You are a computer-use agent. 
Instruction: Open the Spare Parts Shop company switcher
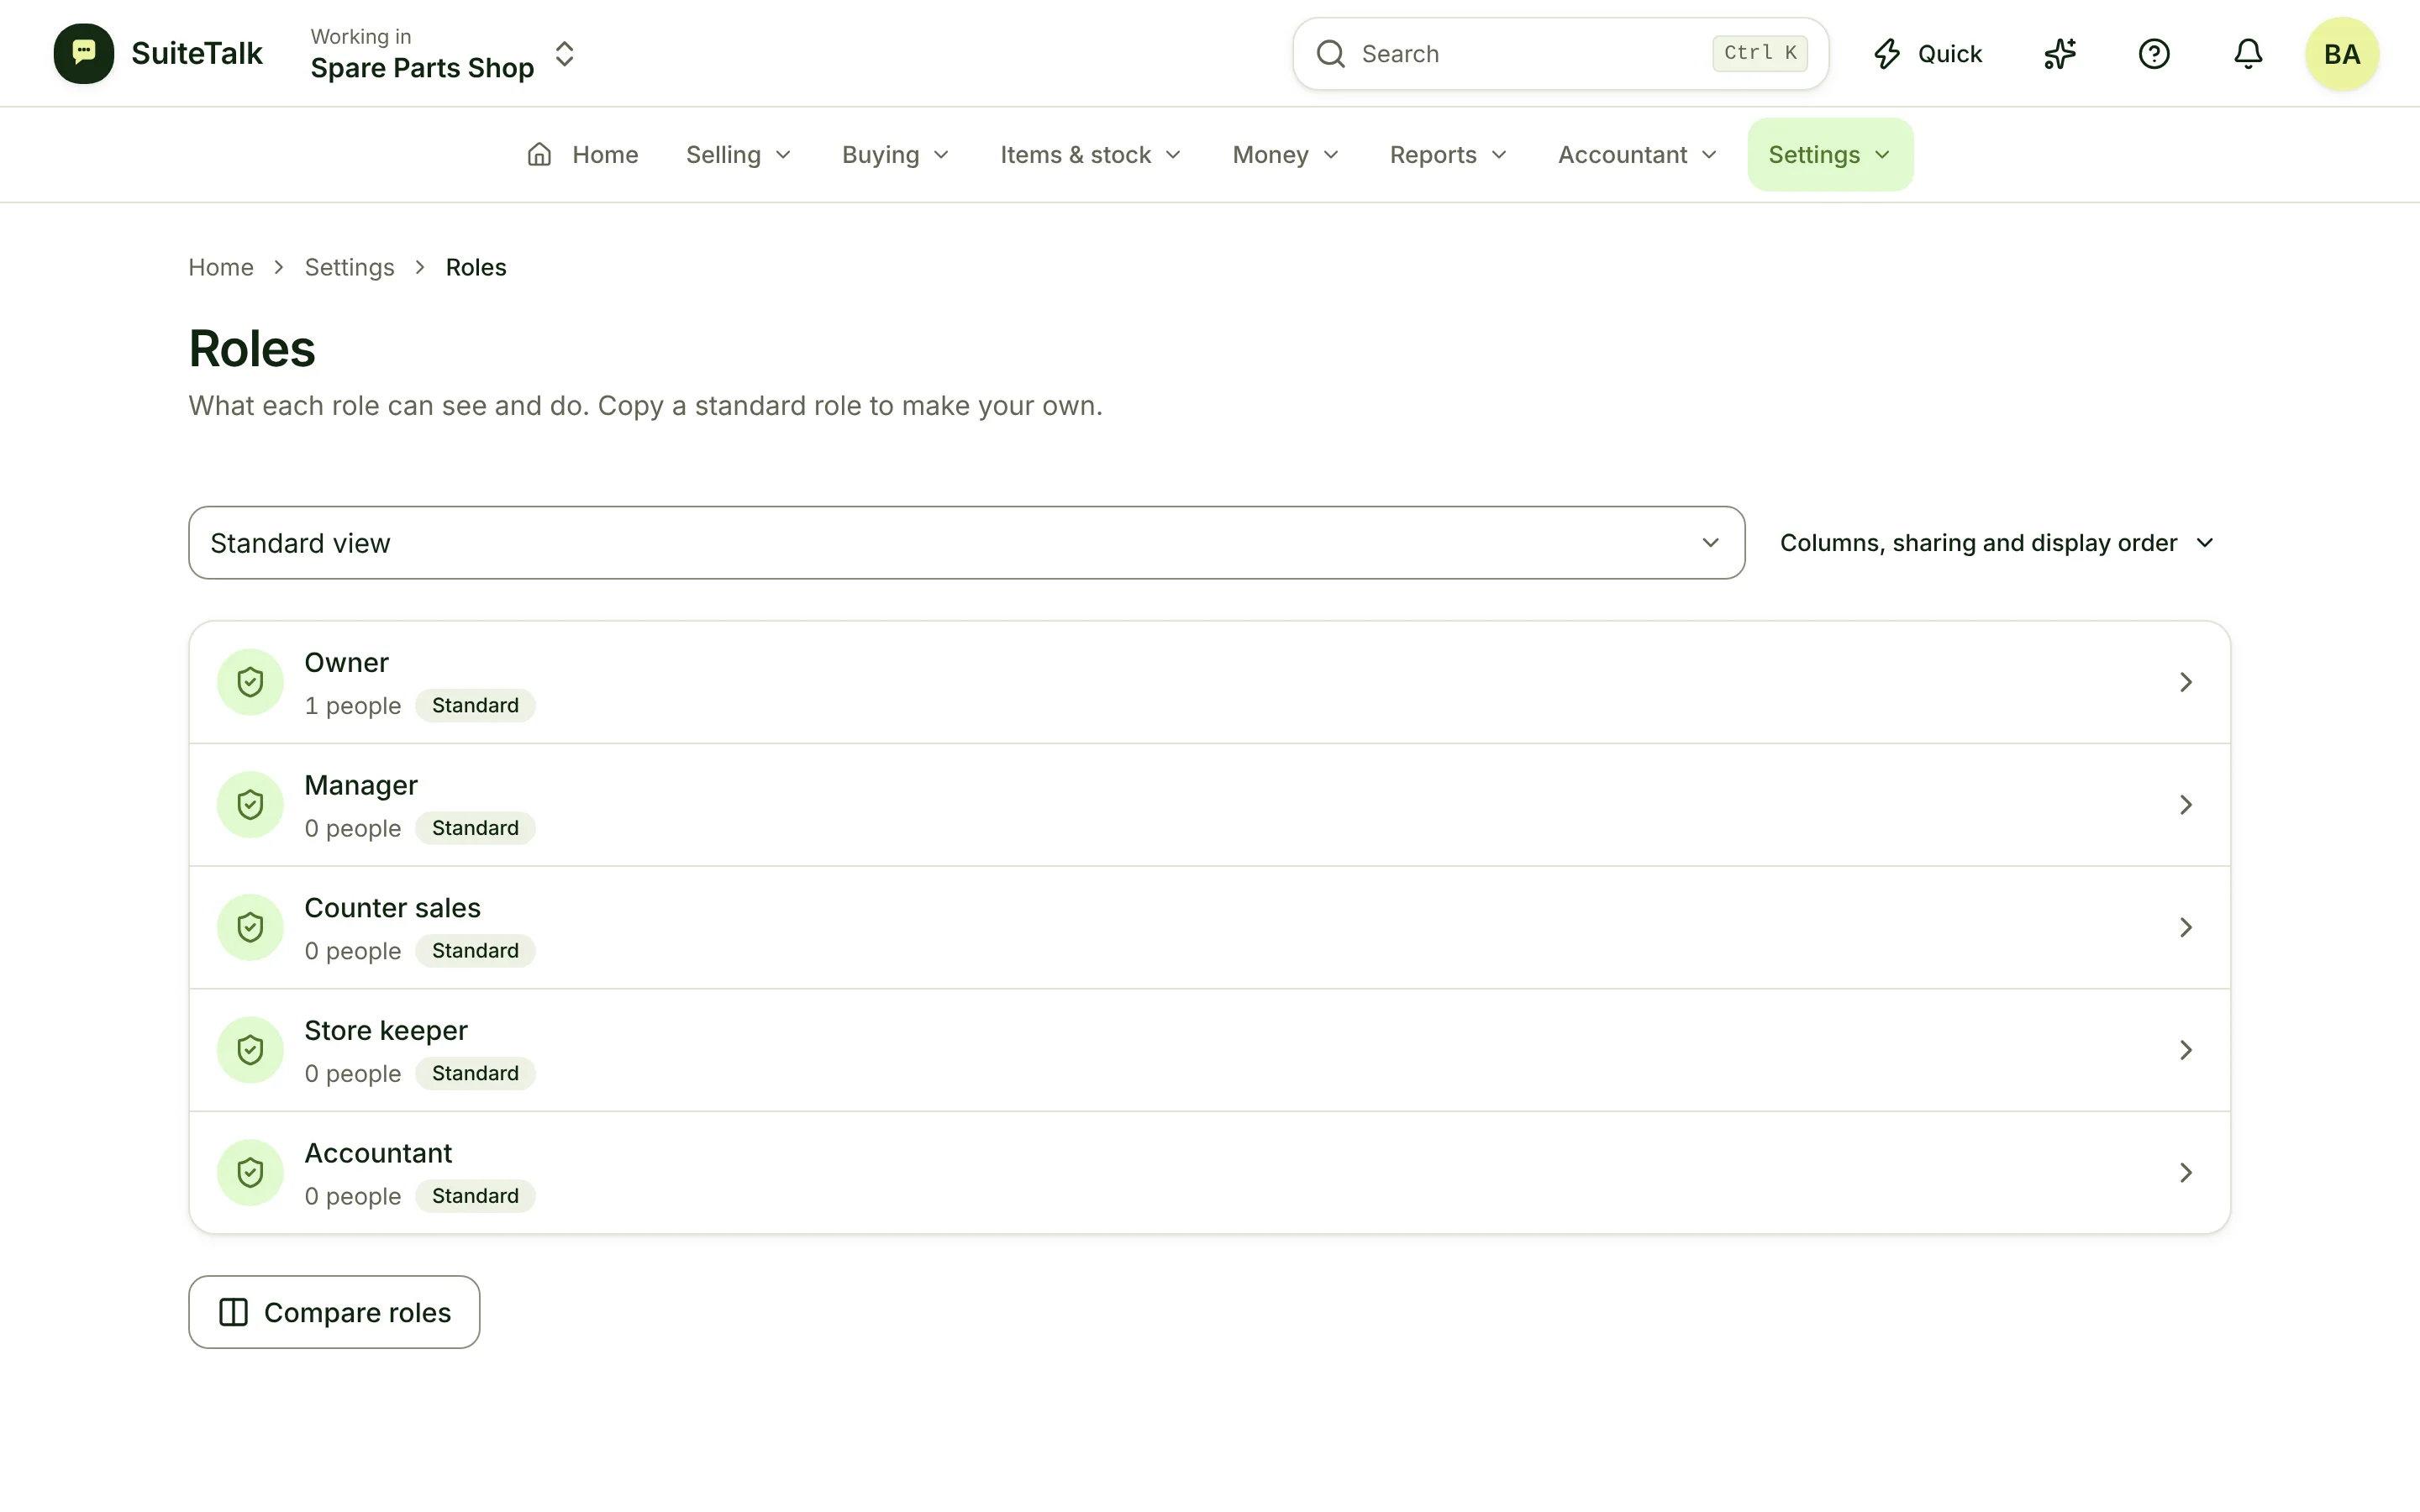pyautogui.click(x=442, y=54)
